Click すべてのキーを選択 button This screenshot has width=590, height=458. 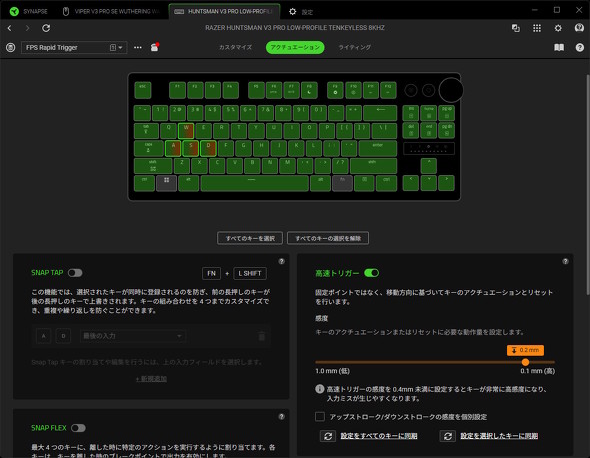point(250,238)
